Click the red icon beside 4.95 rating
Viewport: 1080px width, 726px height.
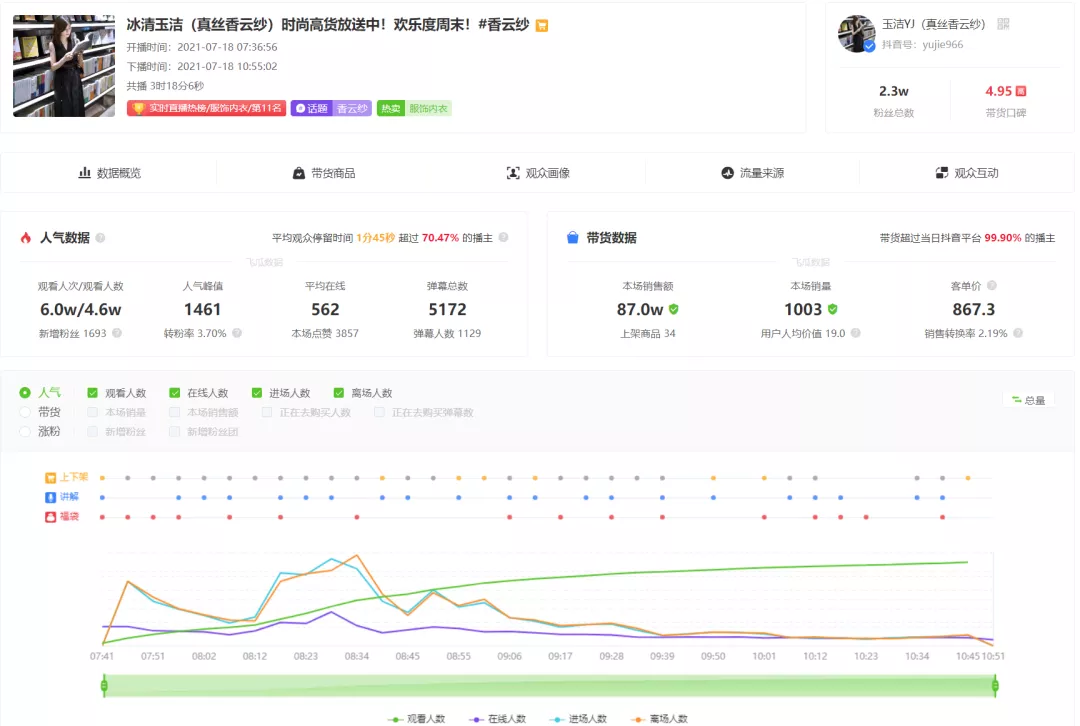[x=1021, y=91]
